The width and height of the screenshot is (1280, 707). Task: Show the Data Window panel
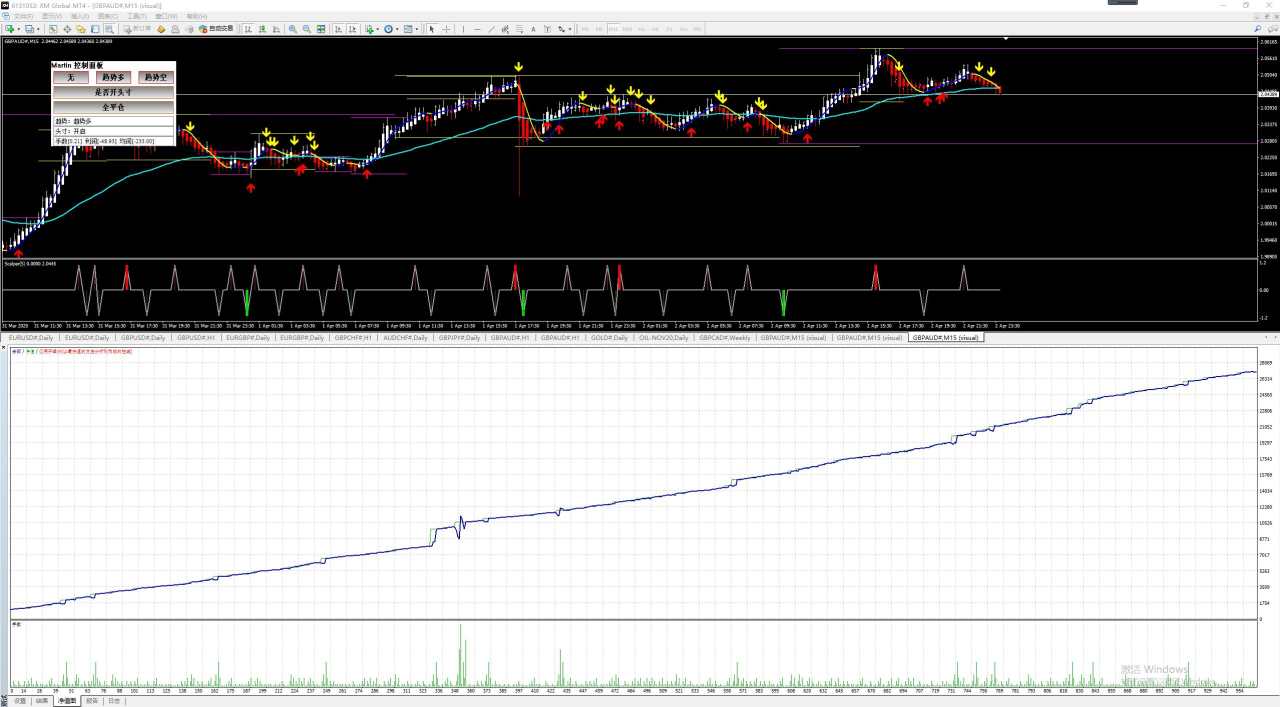(x=67, y=29)
